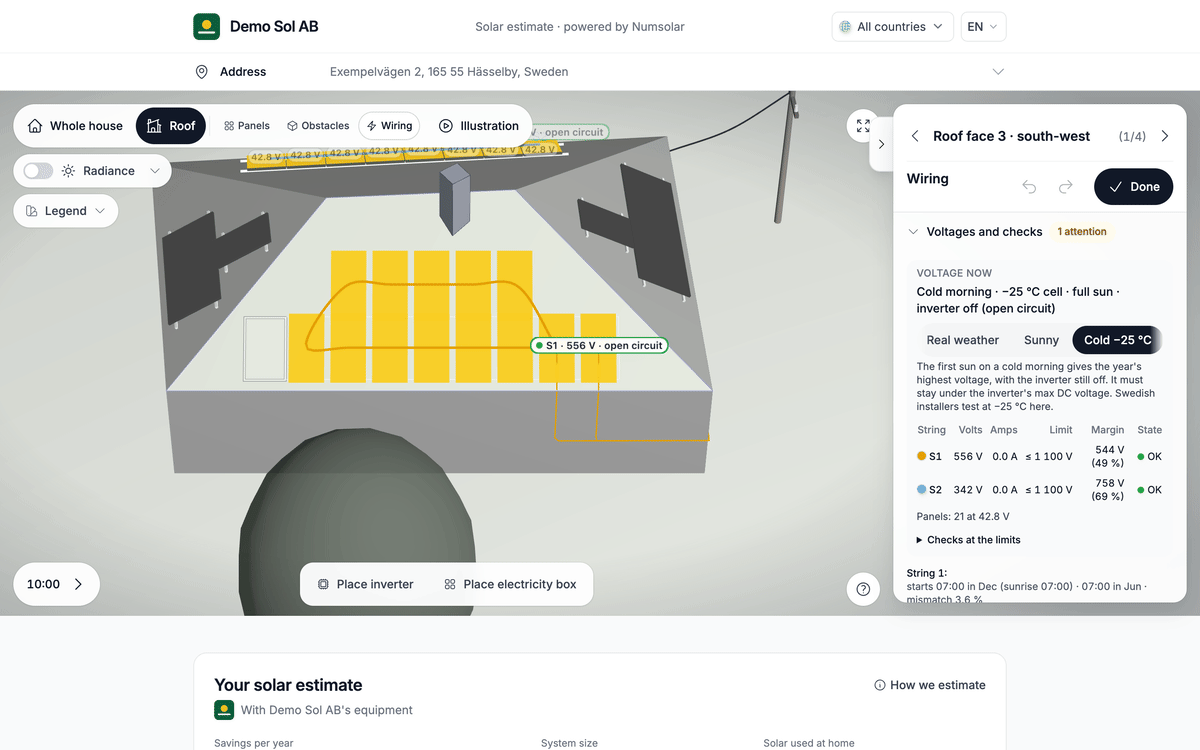Switch to the Whole house tab
1200x750 pixels.
click(x=76, y=126)
